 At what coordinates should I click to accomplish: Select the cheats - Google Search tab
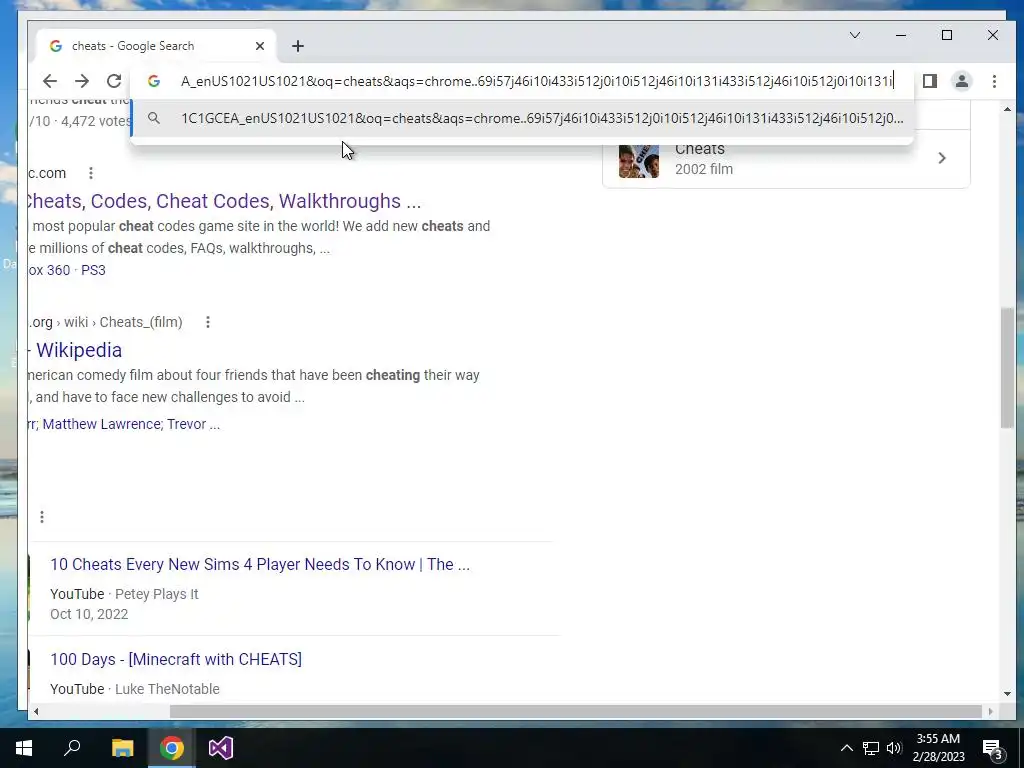pyautogui.click(x=155, y=46)
